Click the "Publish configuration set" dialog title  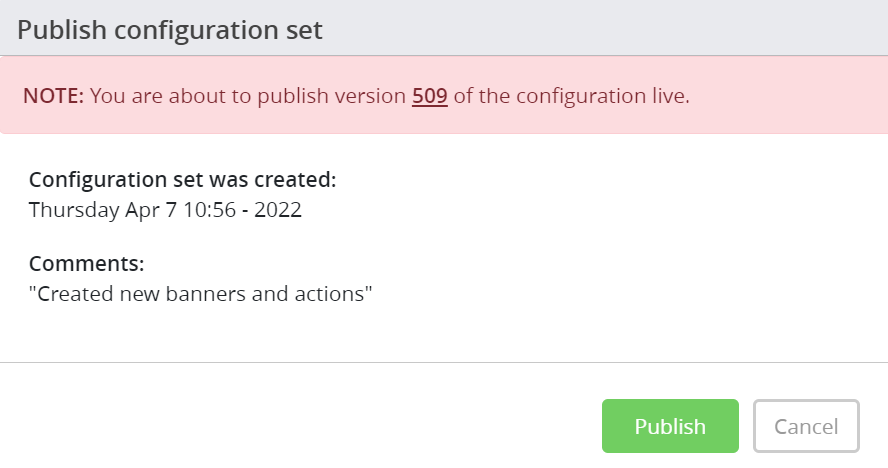pyautogui.click(x=170, y=30)
